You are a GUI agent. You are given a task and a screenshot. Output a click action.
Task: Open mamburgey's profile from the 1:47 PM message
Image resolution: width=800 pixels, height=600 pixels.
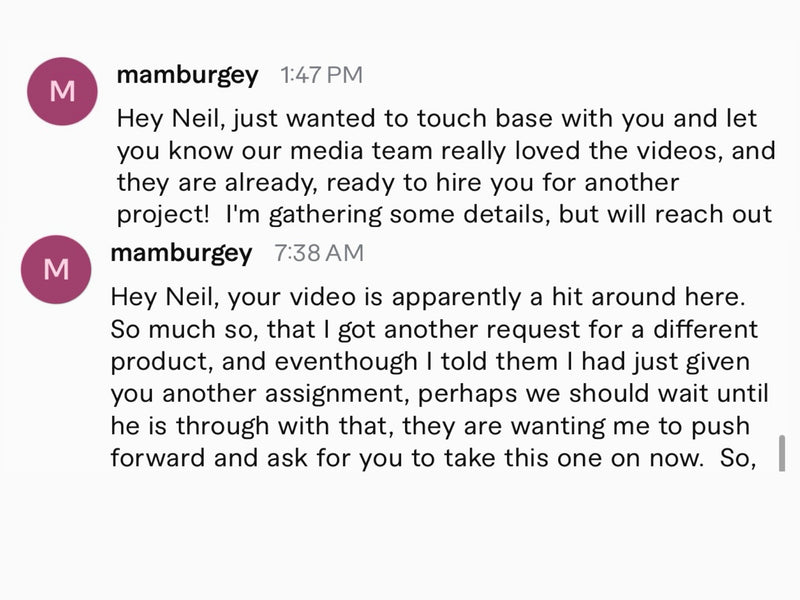click(187, 75)
